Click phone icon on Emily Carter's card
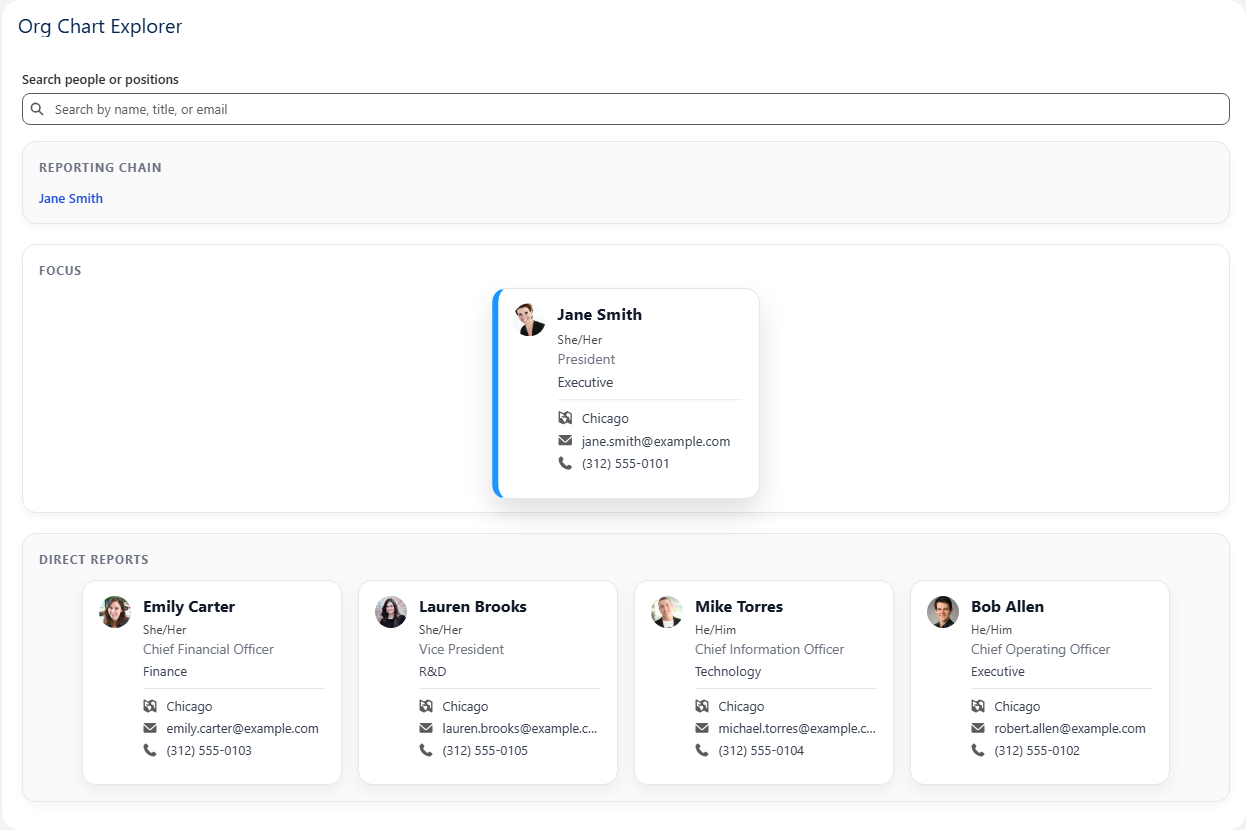This screenshot has height=830, width=1246. 150,750
